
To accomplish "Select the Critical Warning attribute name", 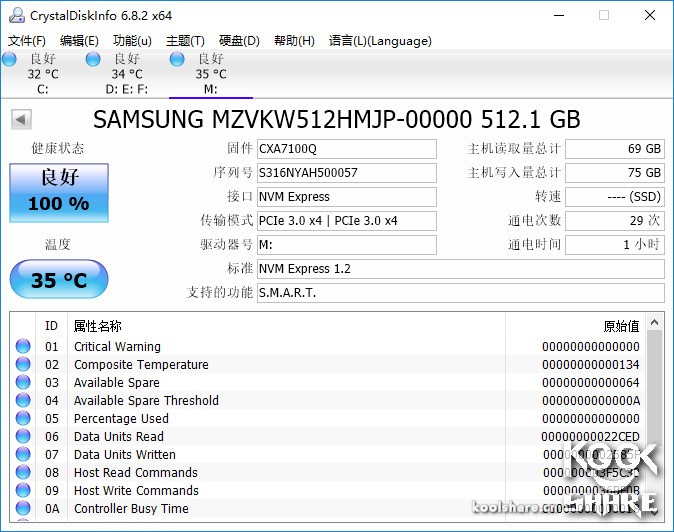I will [x=117, y=346].
